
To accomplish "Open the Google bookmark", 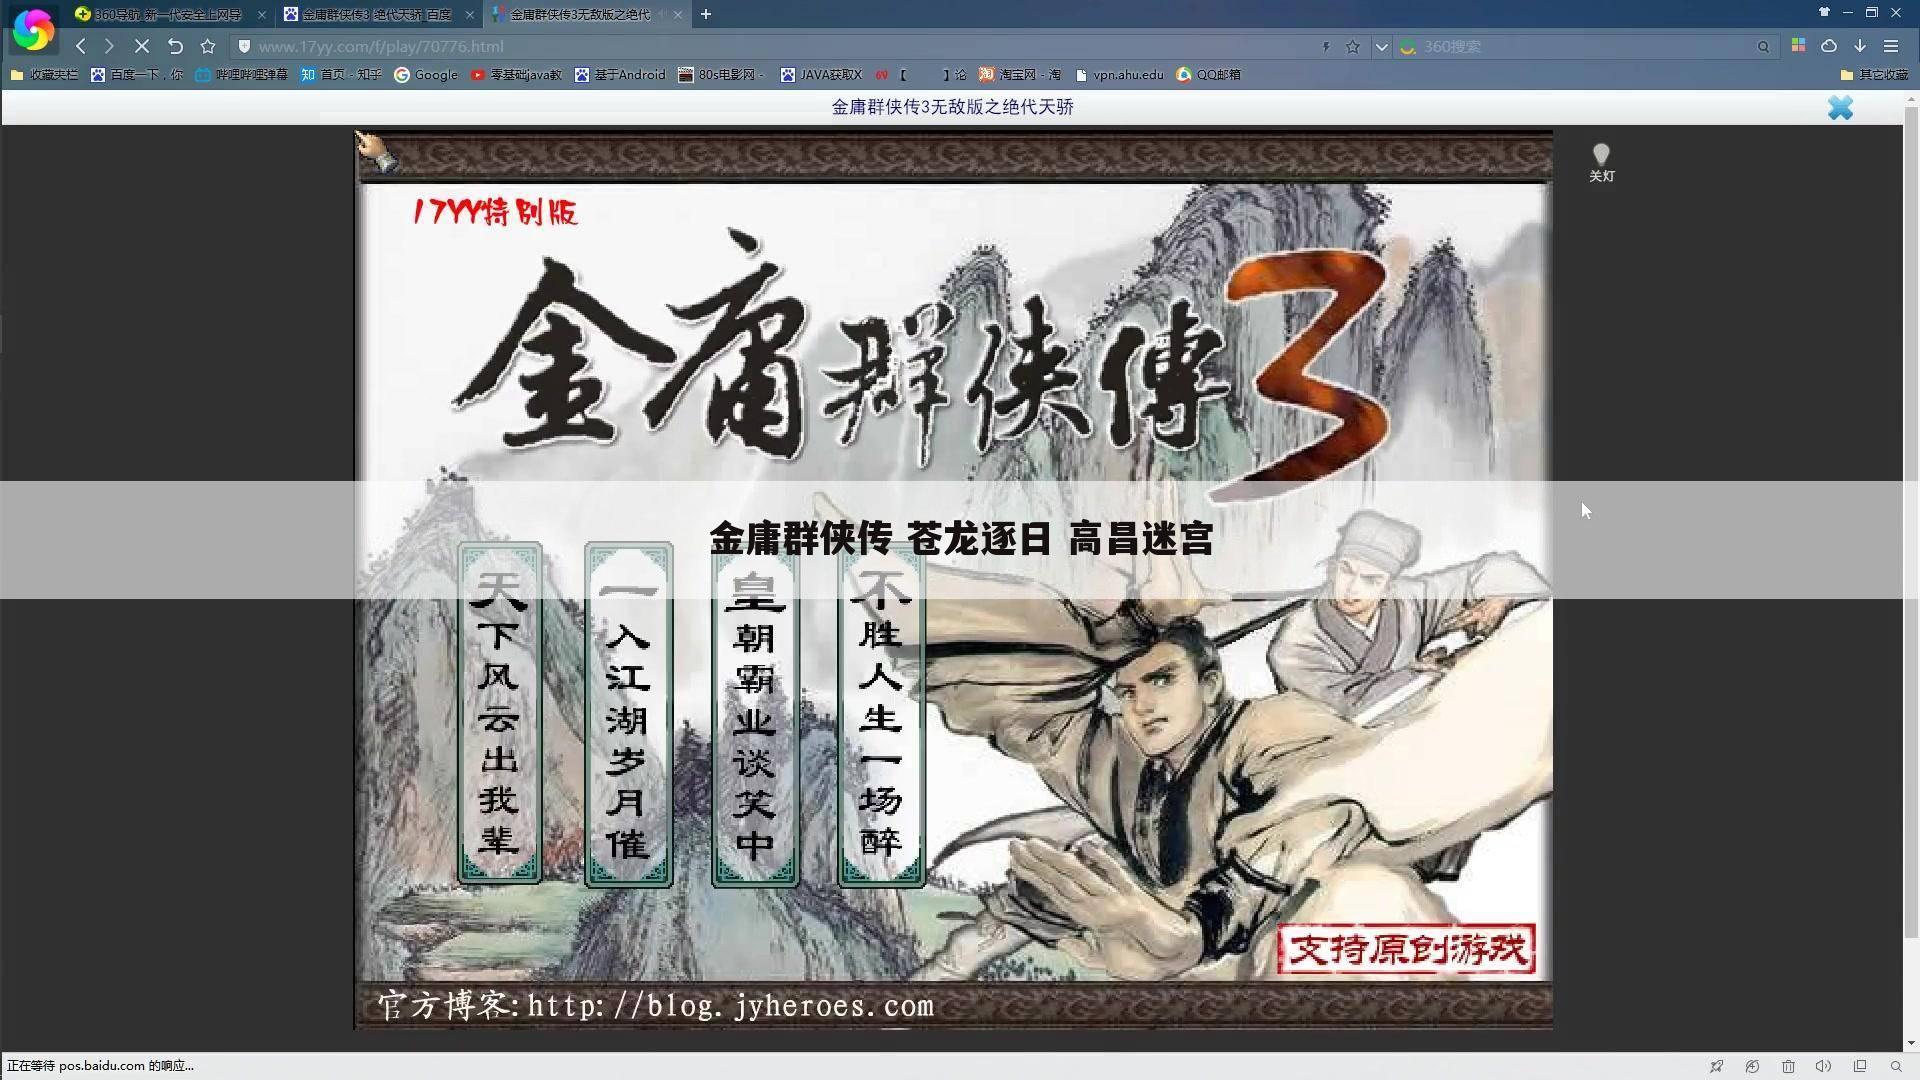I will point(426,75).
